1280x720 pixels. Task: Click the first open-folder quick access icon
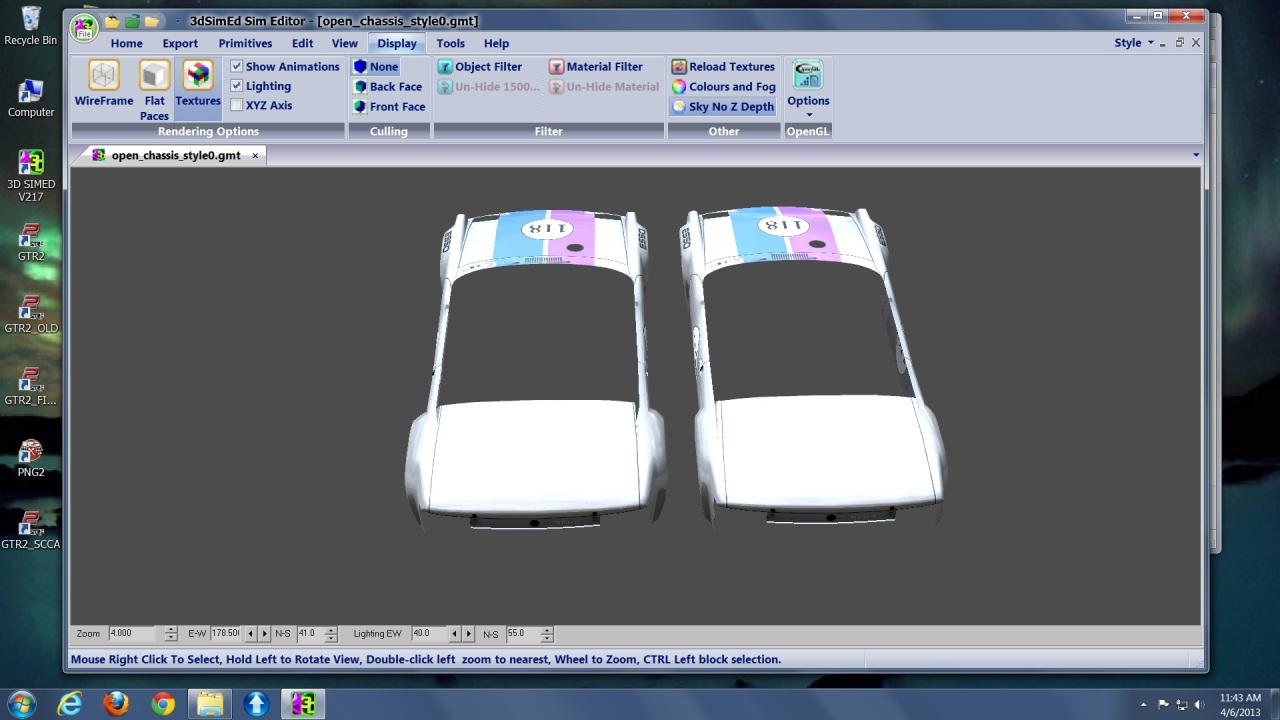[x=112, y=21]
